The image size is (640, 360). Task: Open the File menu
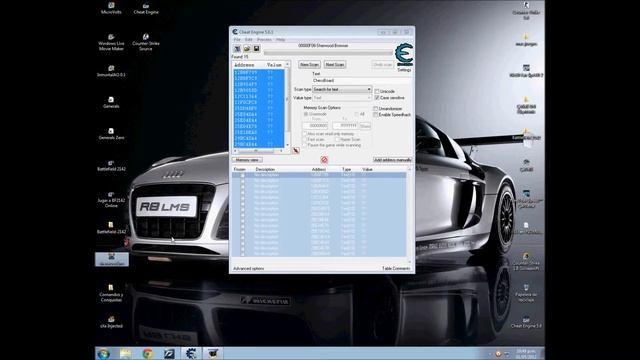[237, 40]
